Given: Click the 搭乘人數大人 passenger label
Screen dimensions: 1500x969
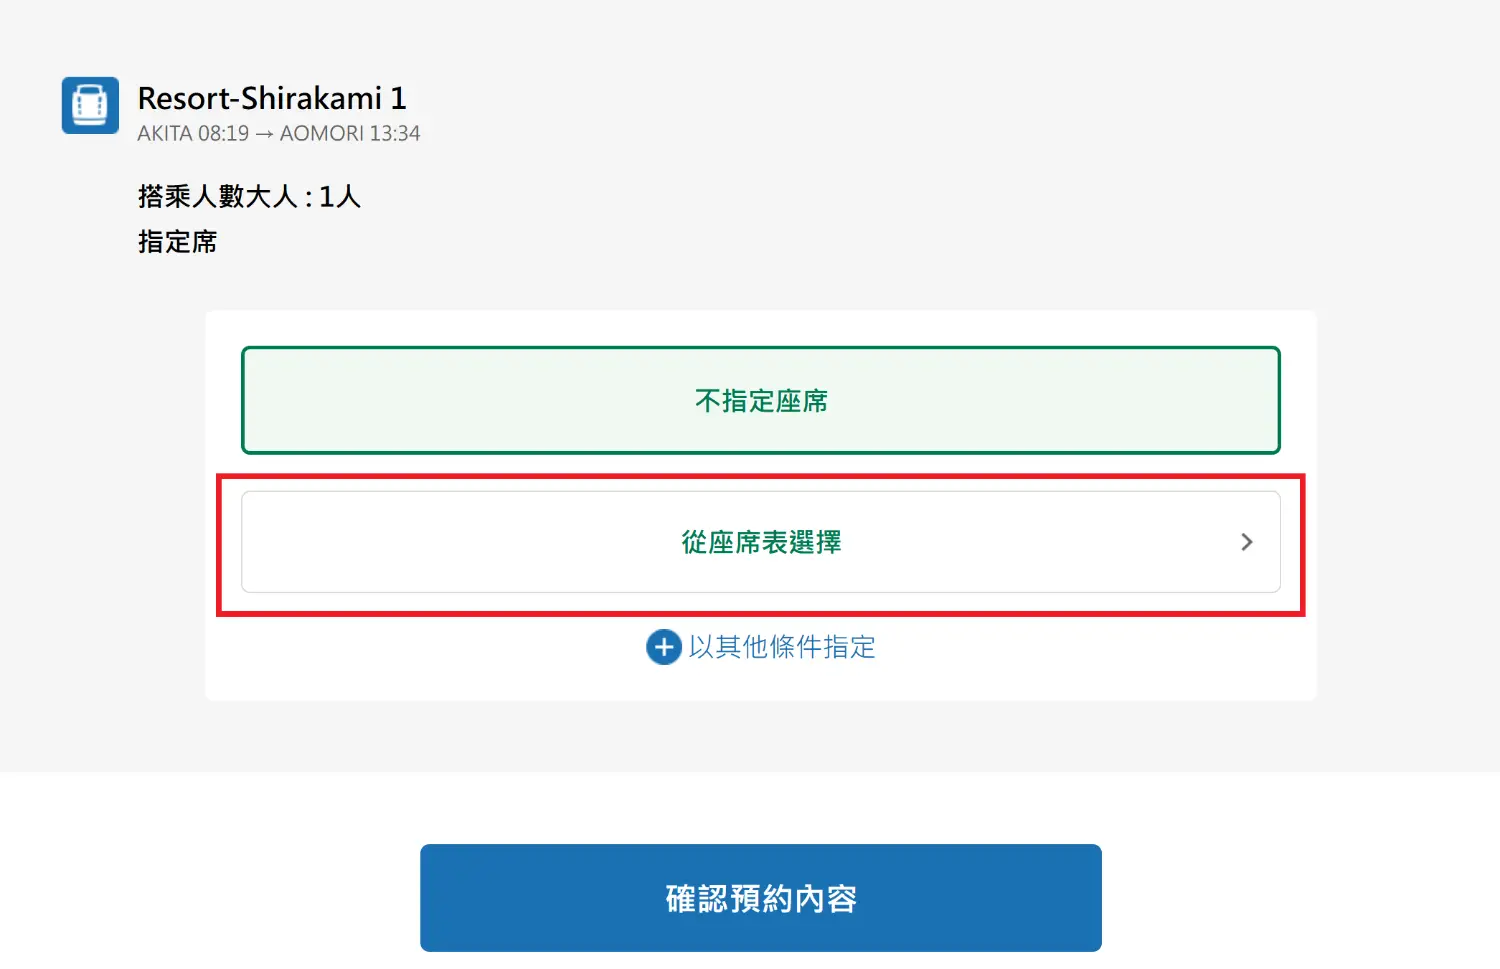Looking at the screenshot, I should [218, 196].
